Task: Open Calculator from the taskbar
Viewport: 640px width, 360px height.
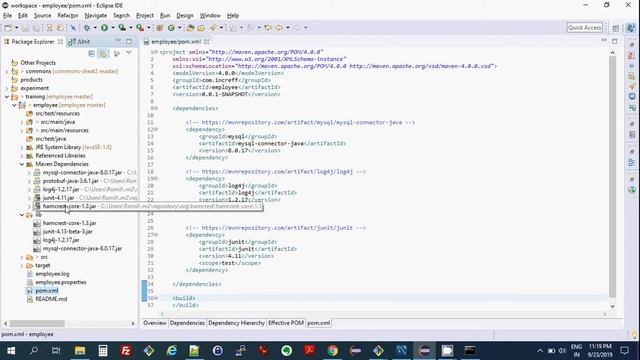Action: point(103,351)
